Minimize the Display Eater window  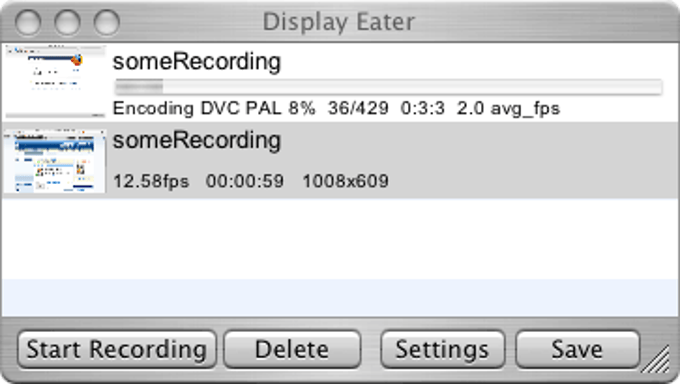(67, 22)
